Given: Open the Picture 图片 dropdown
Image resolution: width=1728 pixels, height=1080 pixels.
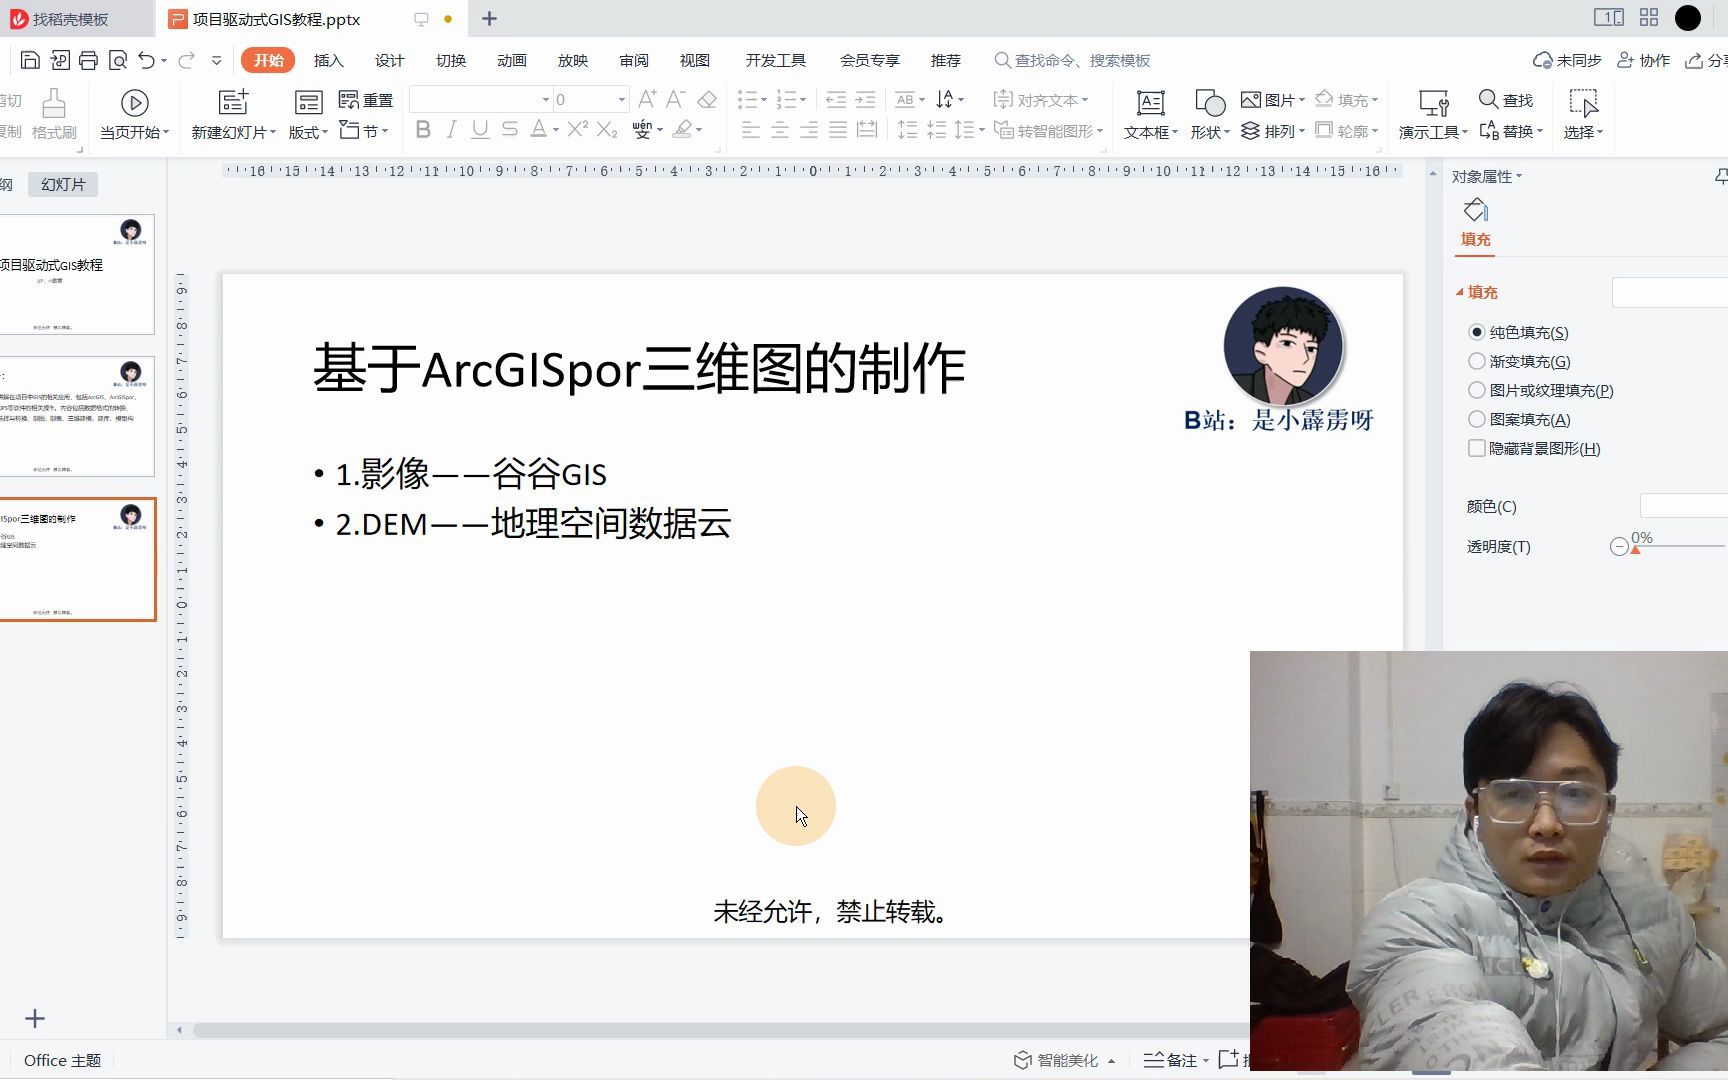Looking at the screenshot, I should pos(1273,99).
